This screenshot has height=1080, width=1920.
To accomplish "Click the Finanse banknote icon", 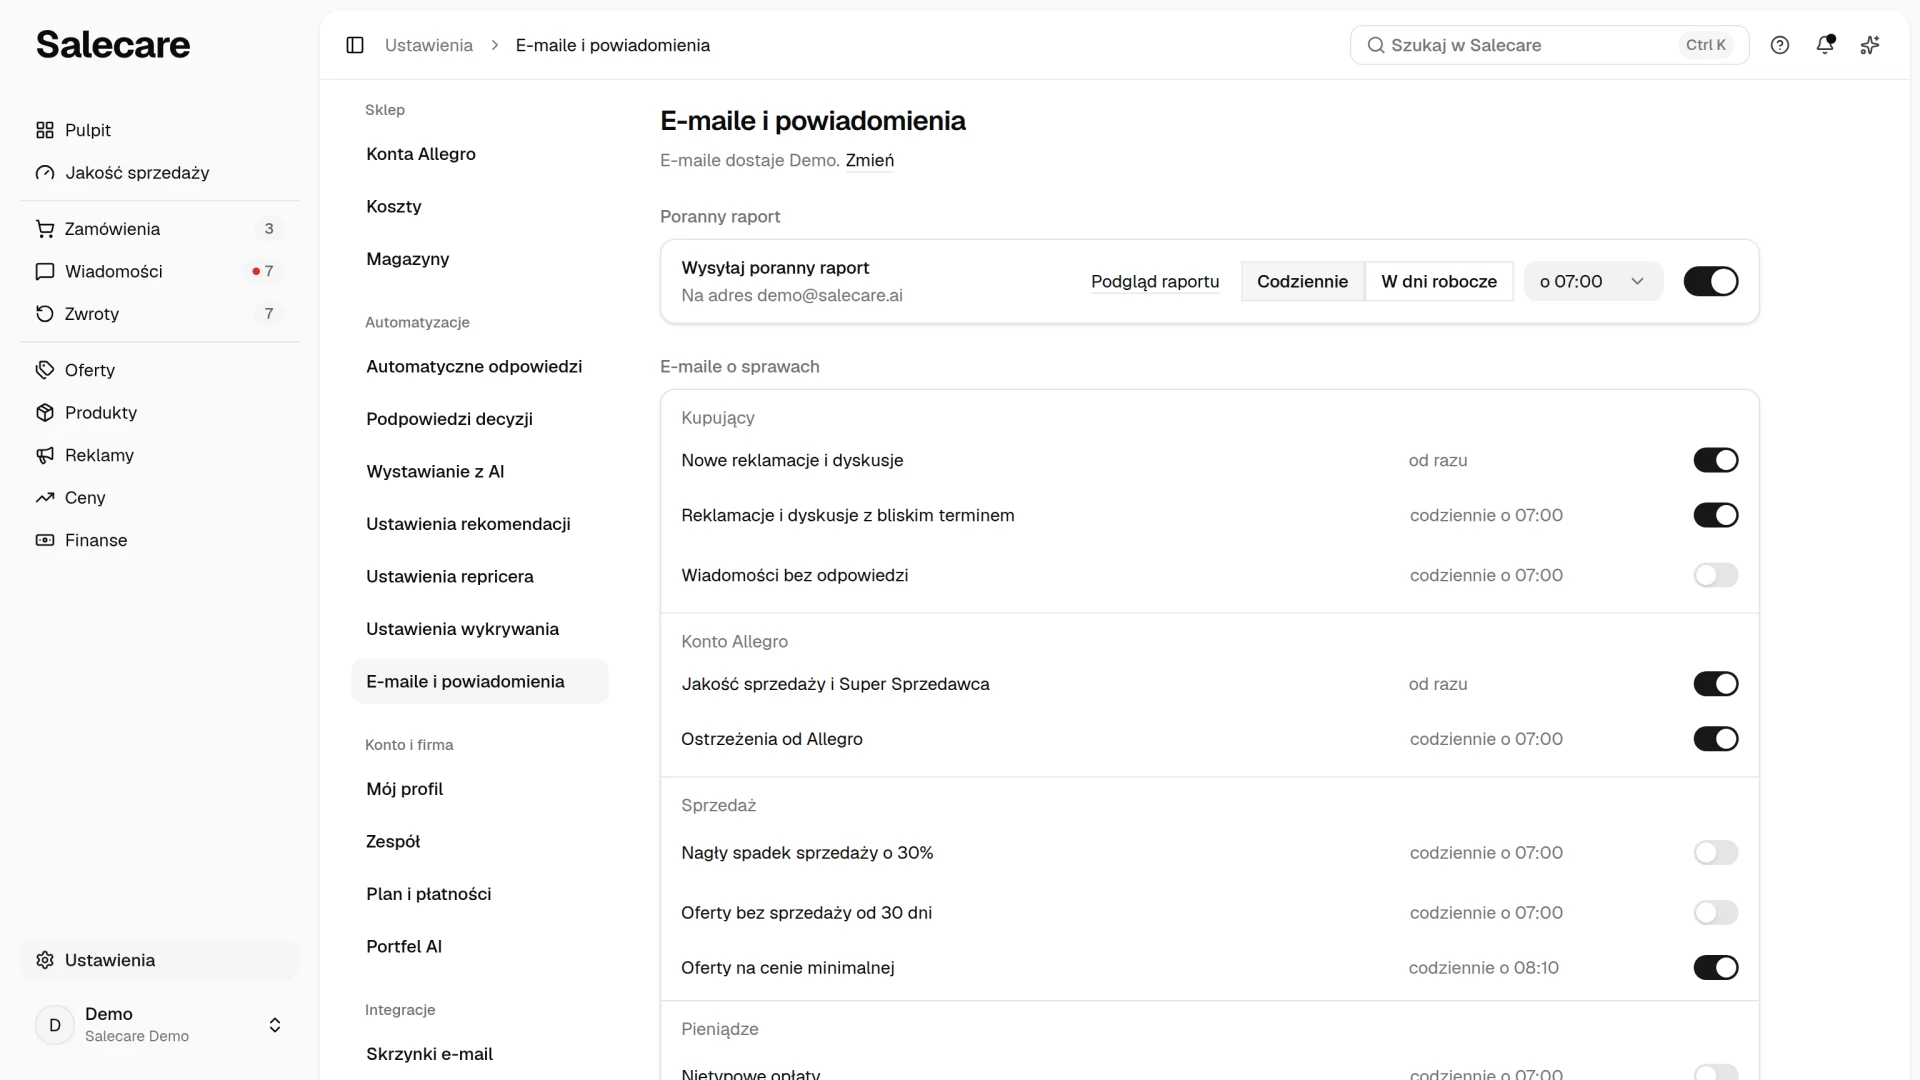I will (x=45, y=540).
